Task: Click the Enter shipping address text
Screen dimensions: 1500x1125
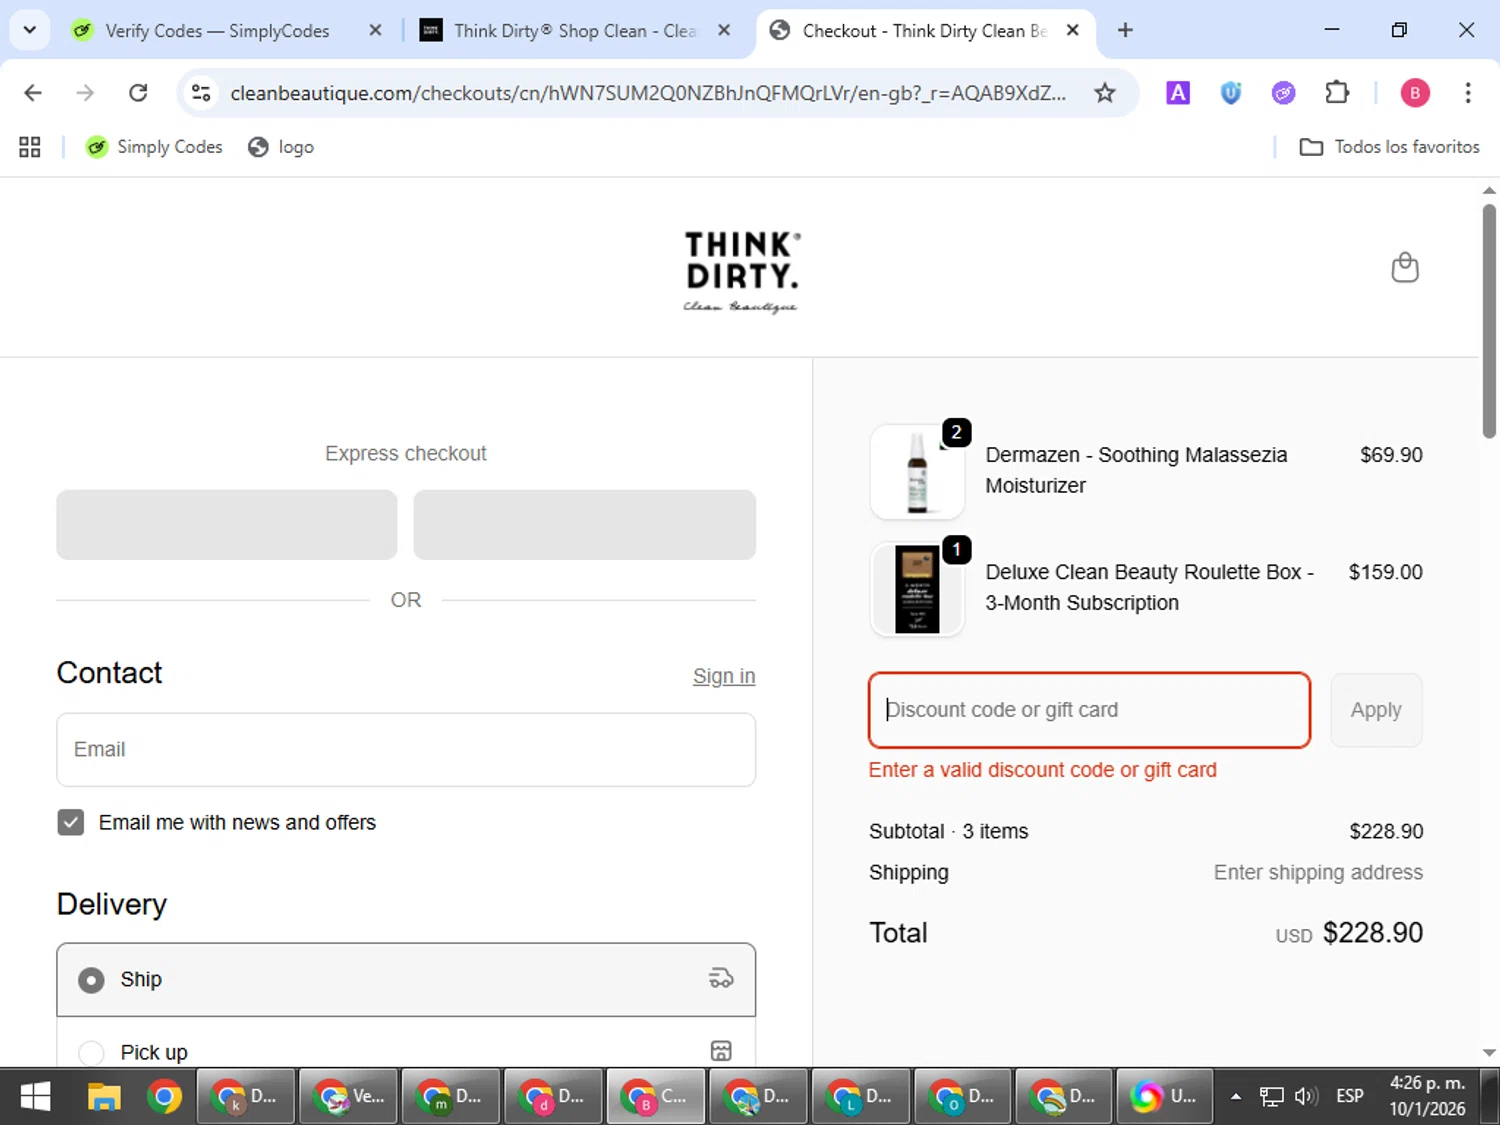Action: pyautogui.click(x=1318, y=872)
